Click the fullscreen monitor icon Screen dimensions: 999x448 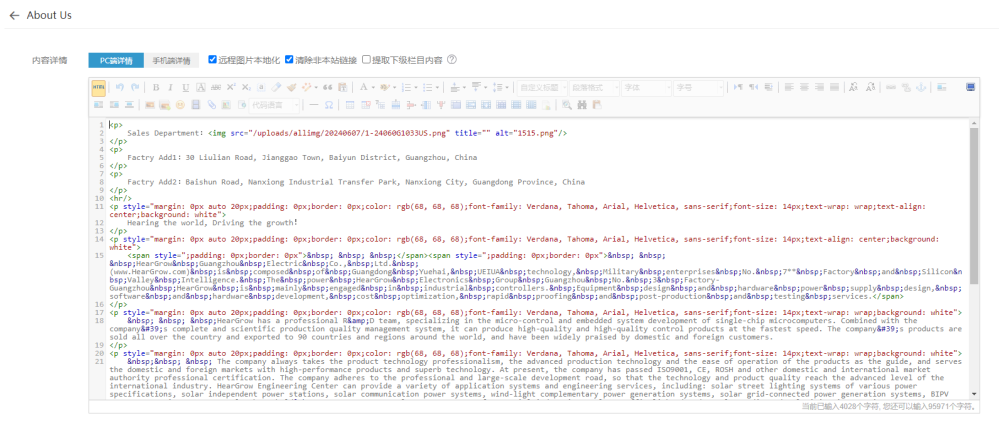point(970,87)
